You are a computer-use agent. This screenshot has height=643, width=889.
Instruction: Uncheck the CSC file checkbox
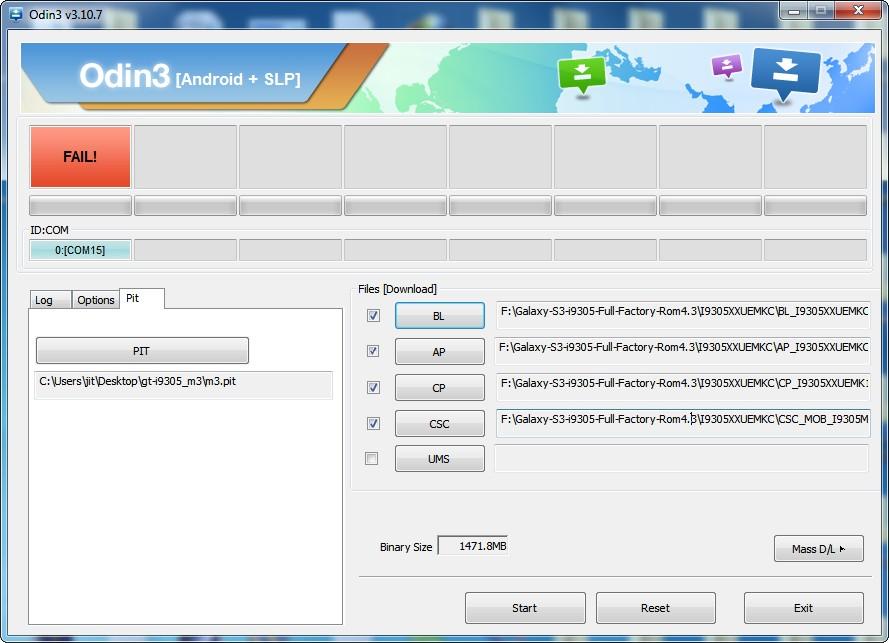tap(373, 423)
